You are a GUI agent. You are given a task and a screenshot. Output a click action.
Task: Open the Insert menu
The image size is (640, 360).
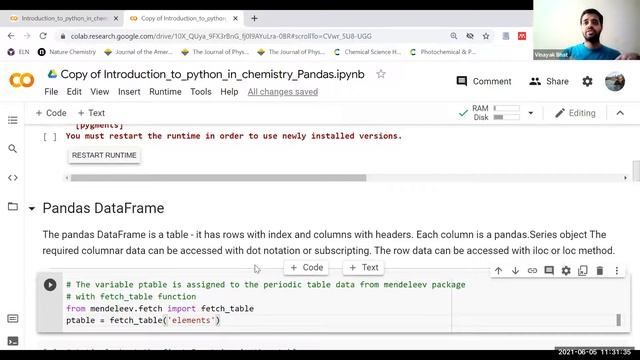129,92
